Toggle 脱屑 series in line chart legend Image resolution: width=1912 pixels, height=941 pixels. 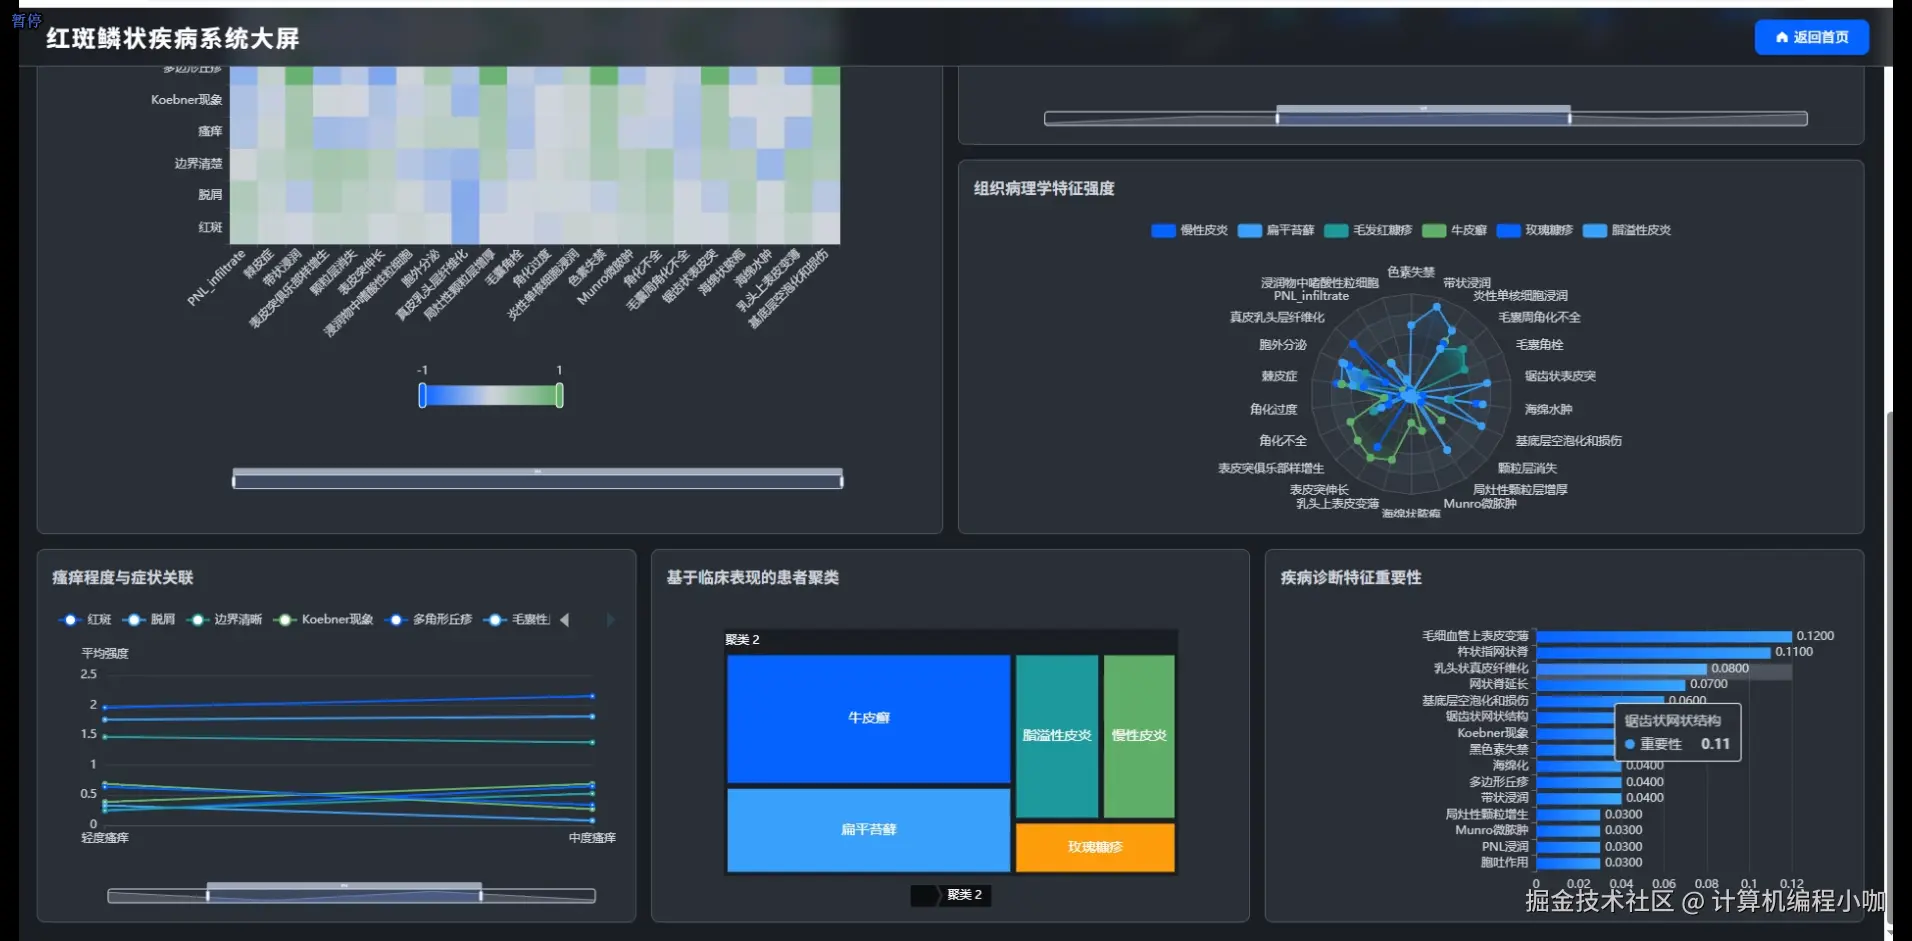(149, 620)
